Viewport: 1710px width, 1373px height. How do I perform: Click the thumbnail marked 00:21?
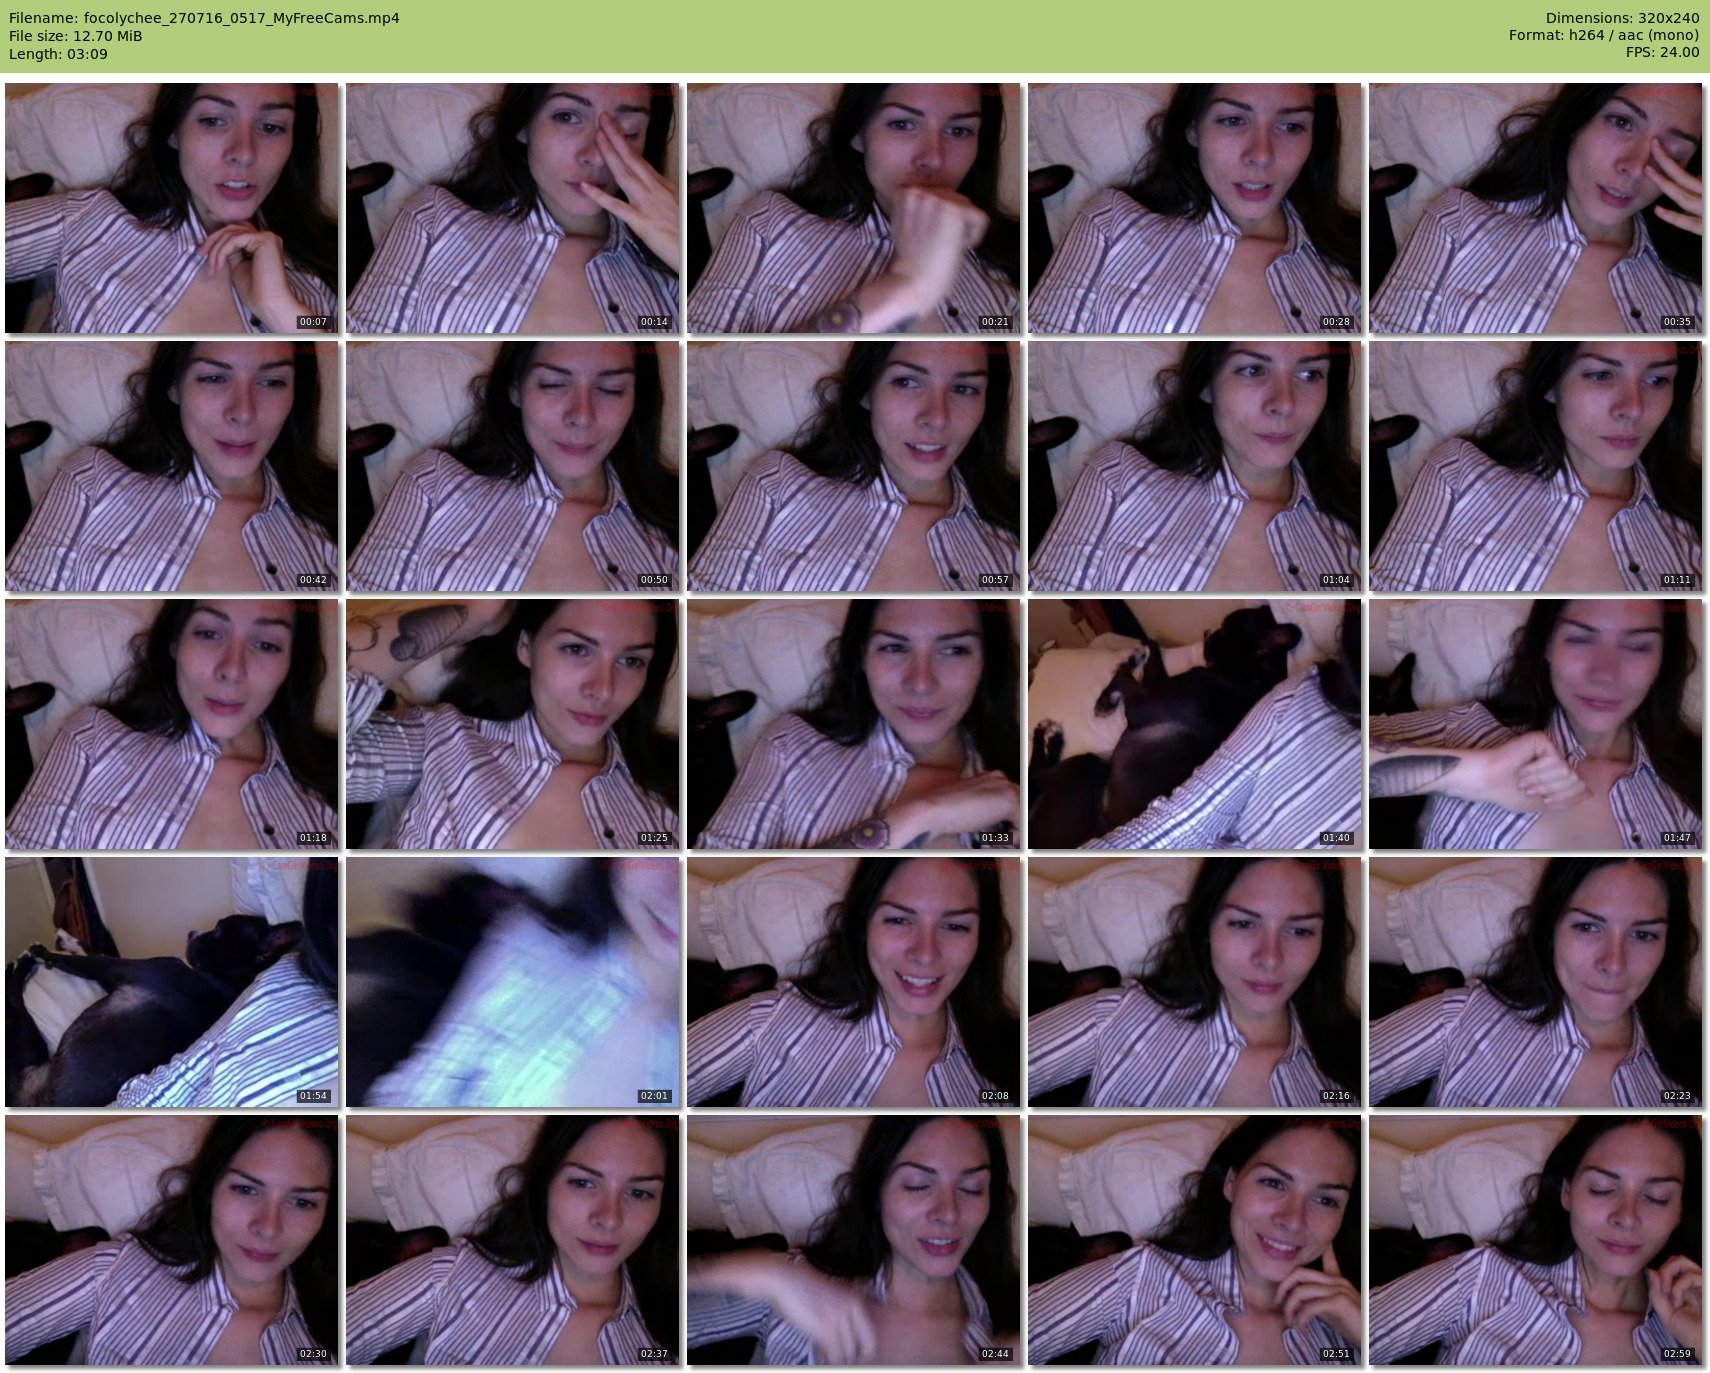854,208
